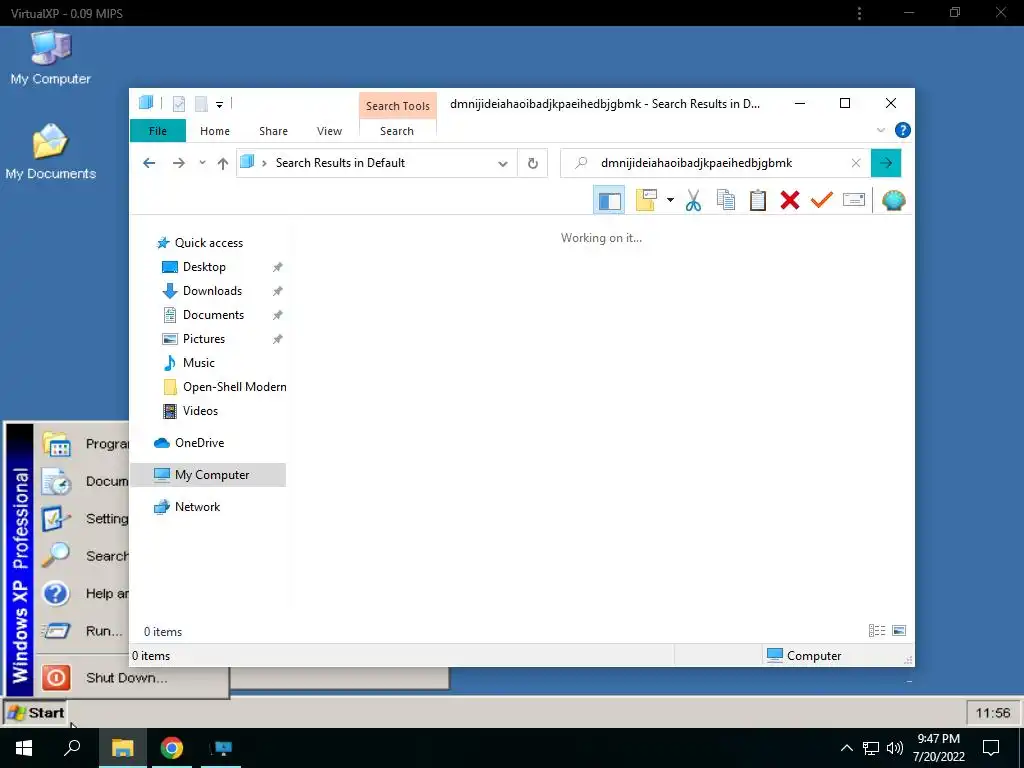
Task: Open Downloads in the navigation pane
Action: point(212,291)
